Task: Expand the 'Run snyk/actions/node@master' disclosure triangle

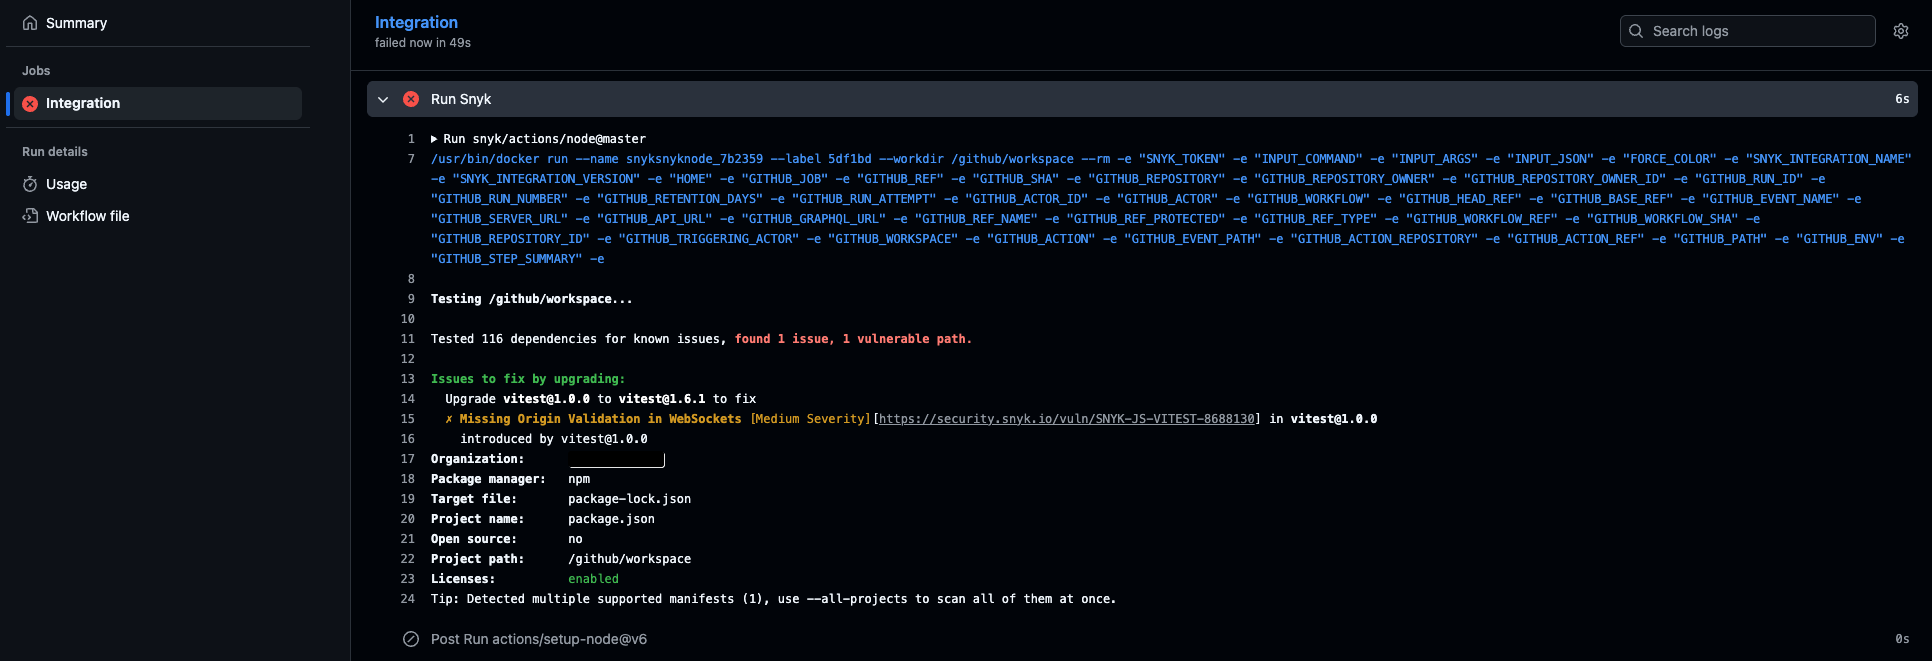Action: (x=434, y=139)
